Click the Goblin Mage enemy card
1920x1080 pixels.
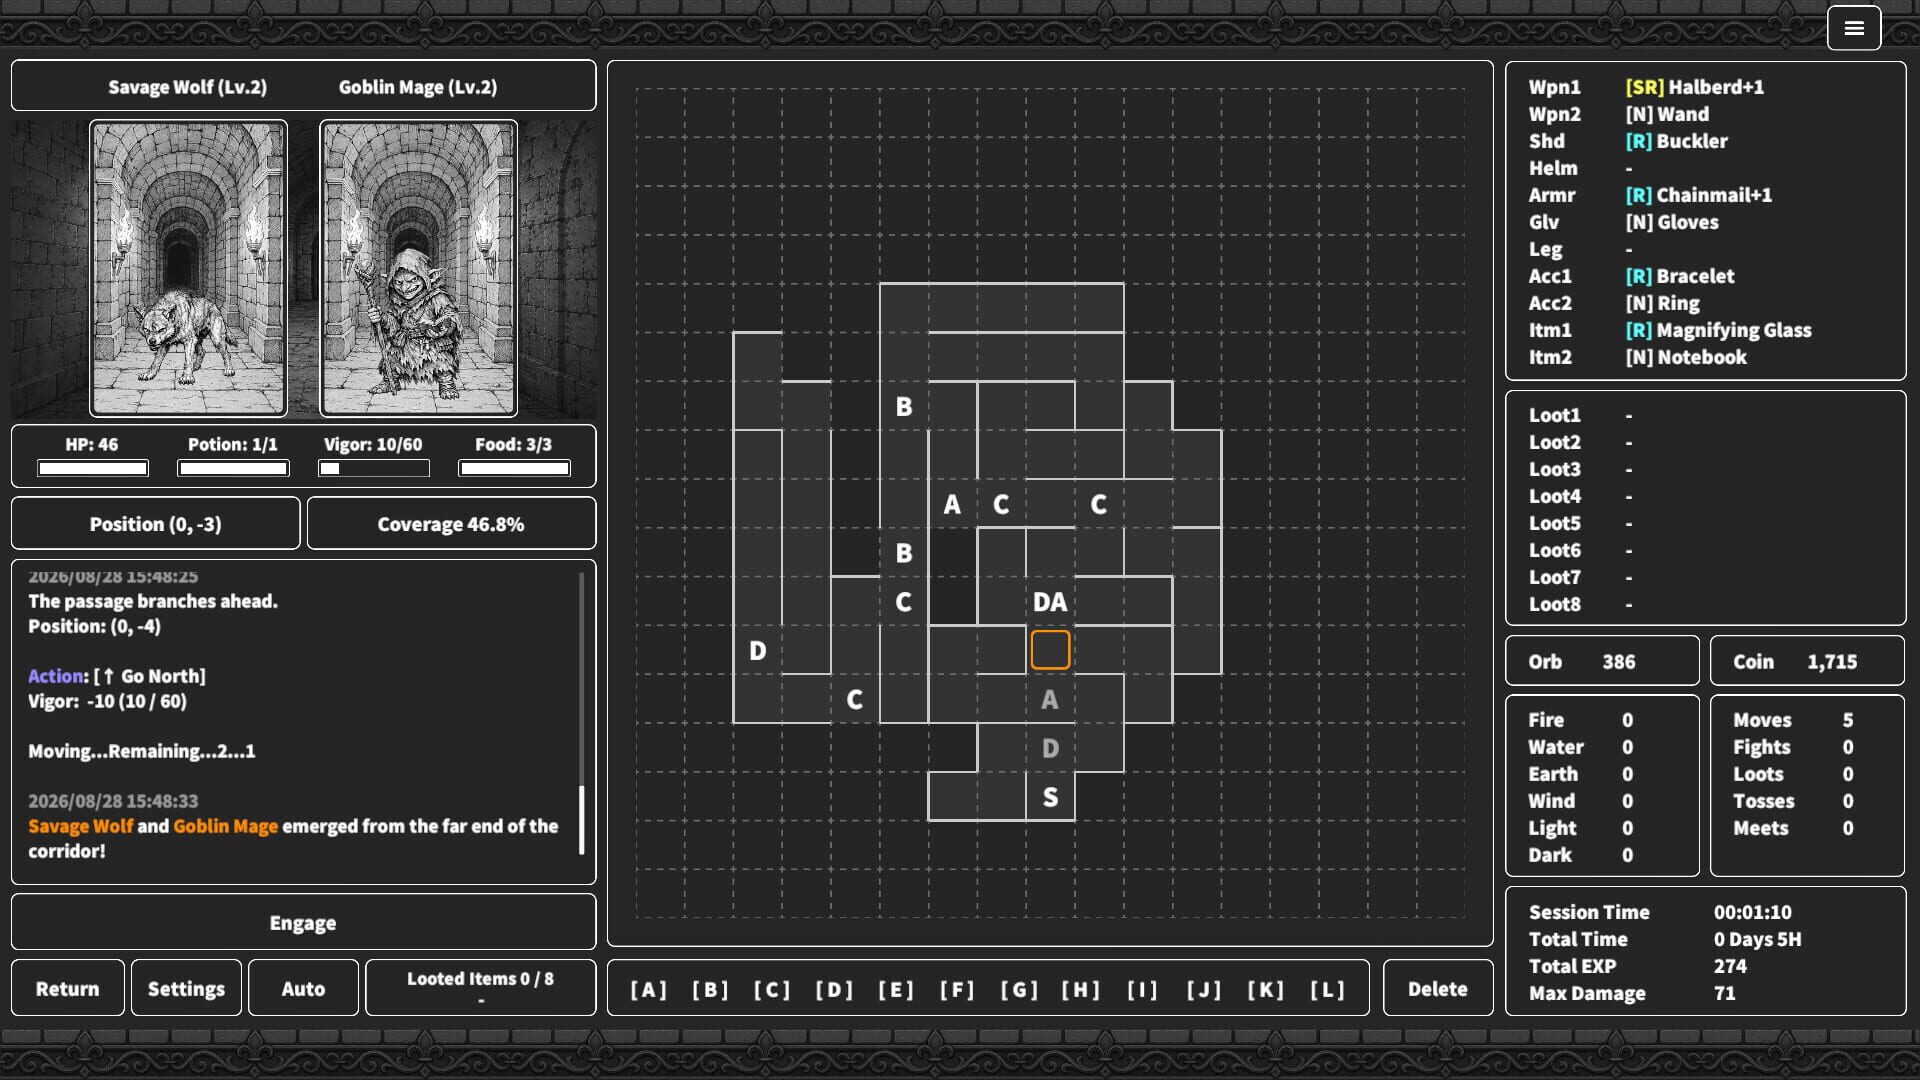(x=418, y=268)
